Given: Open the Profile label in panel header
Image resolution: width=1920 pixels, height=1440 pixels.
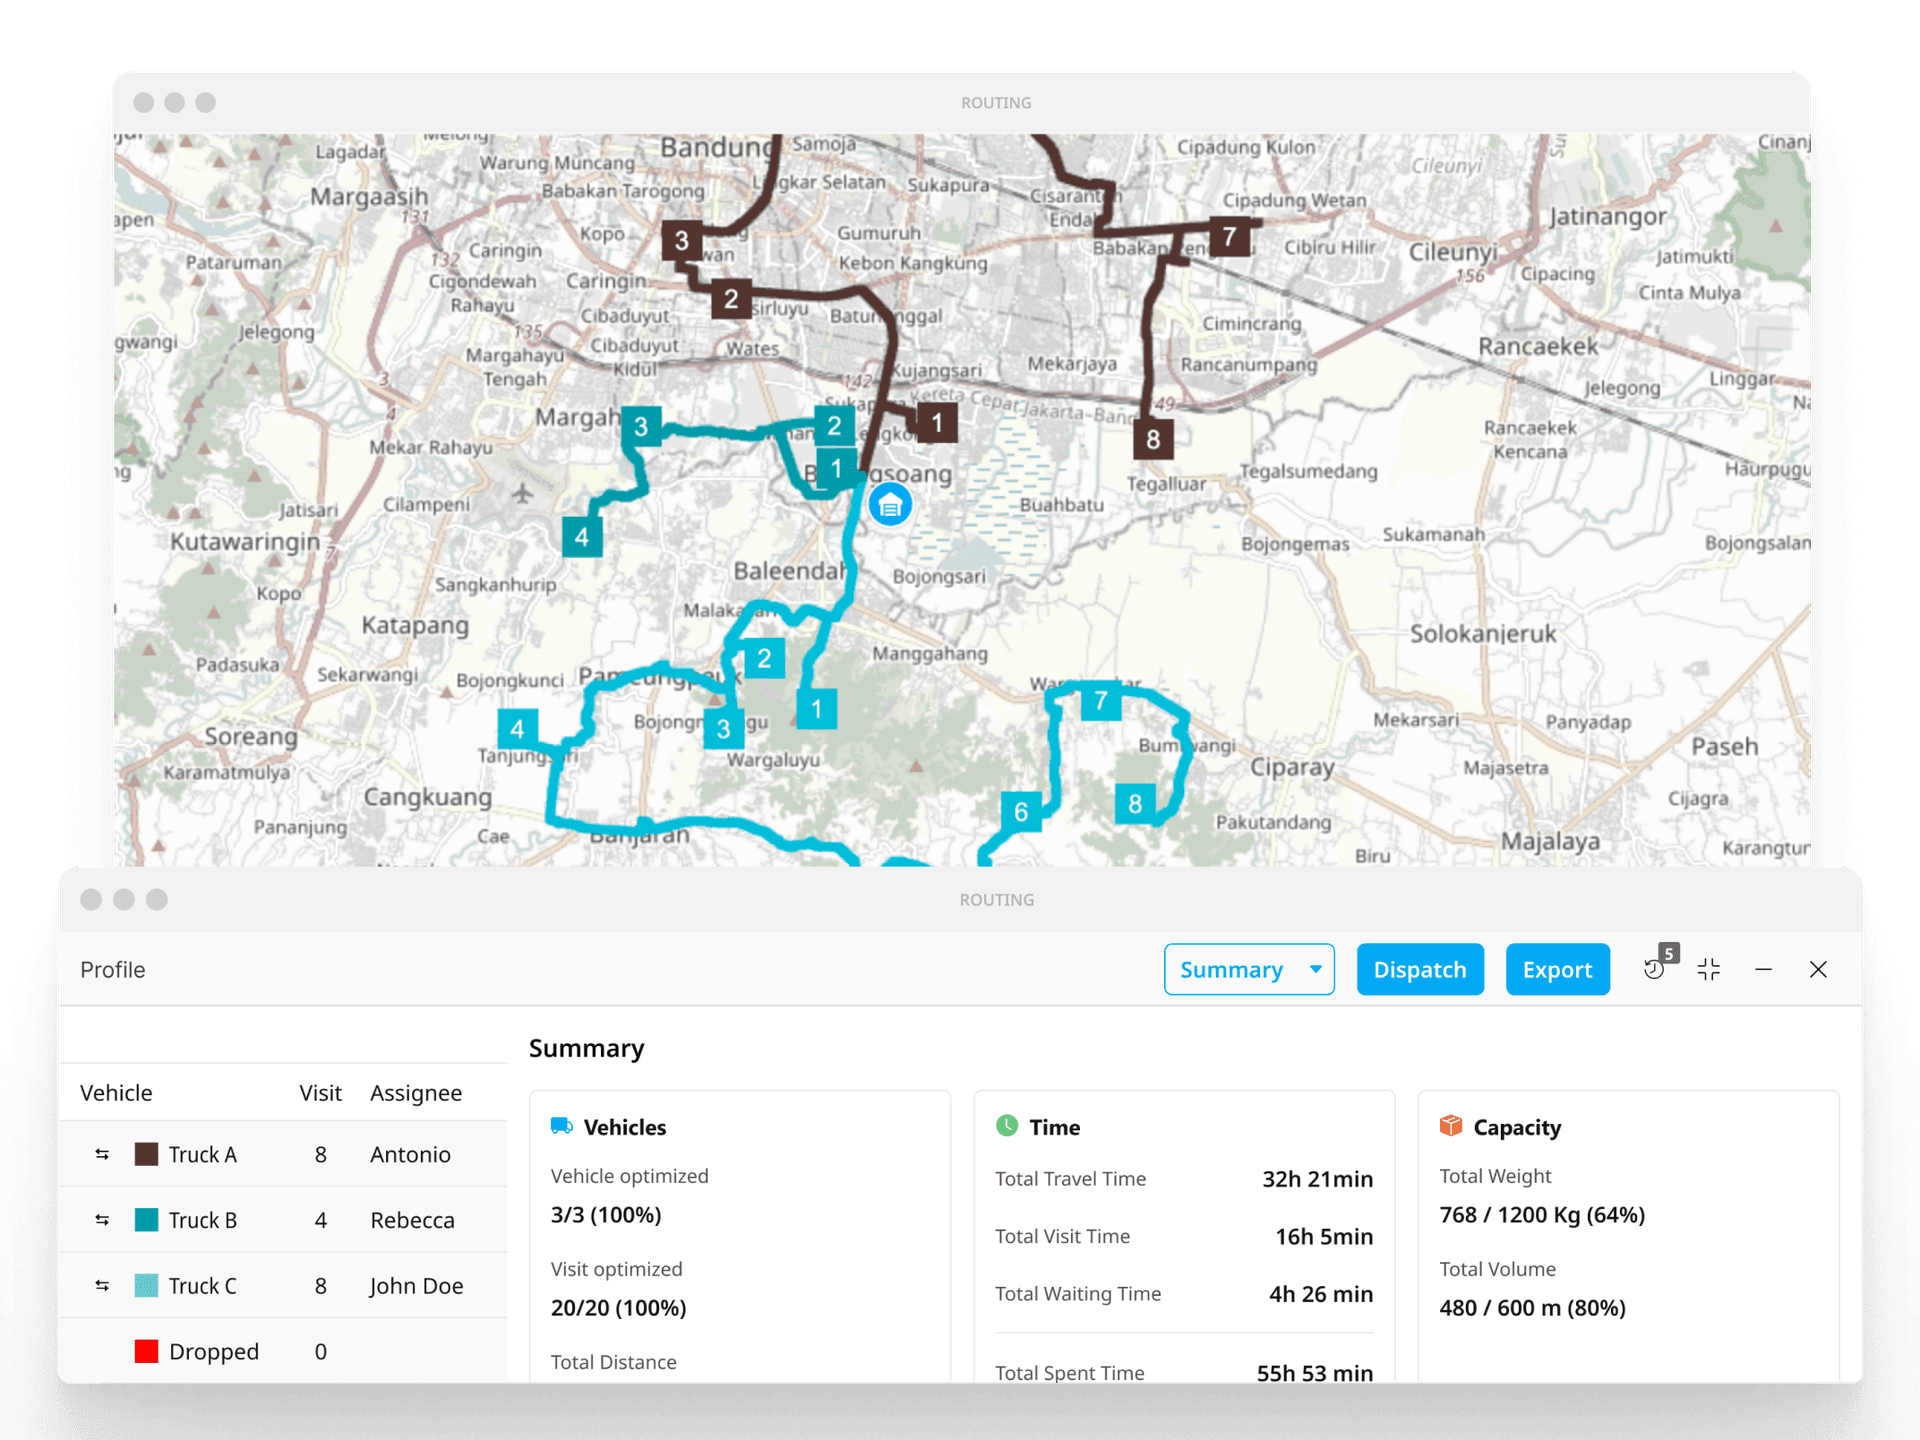Looking at the screenshot, I should point(113,969).
